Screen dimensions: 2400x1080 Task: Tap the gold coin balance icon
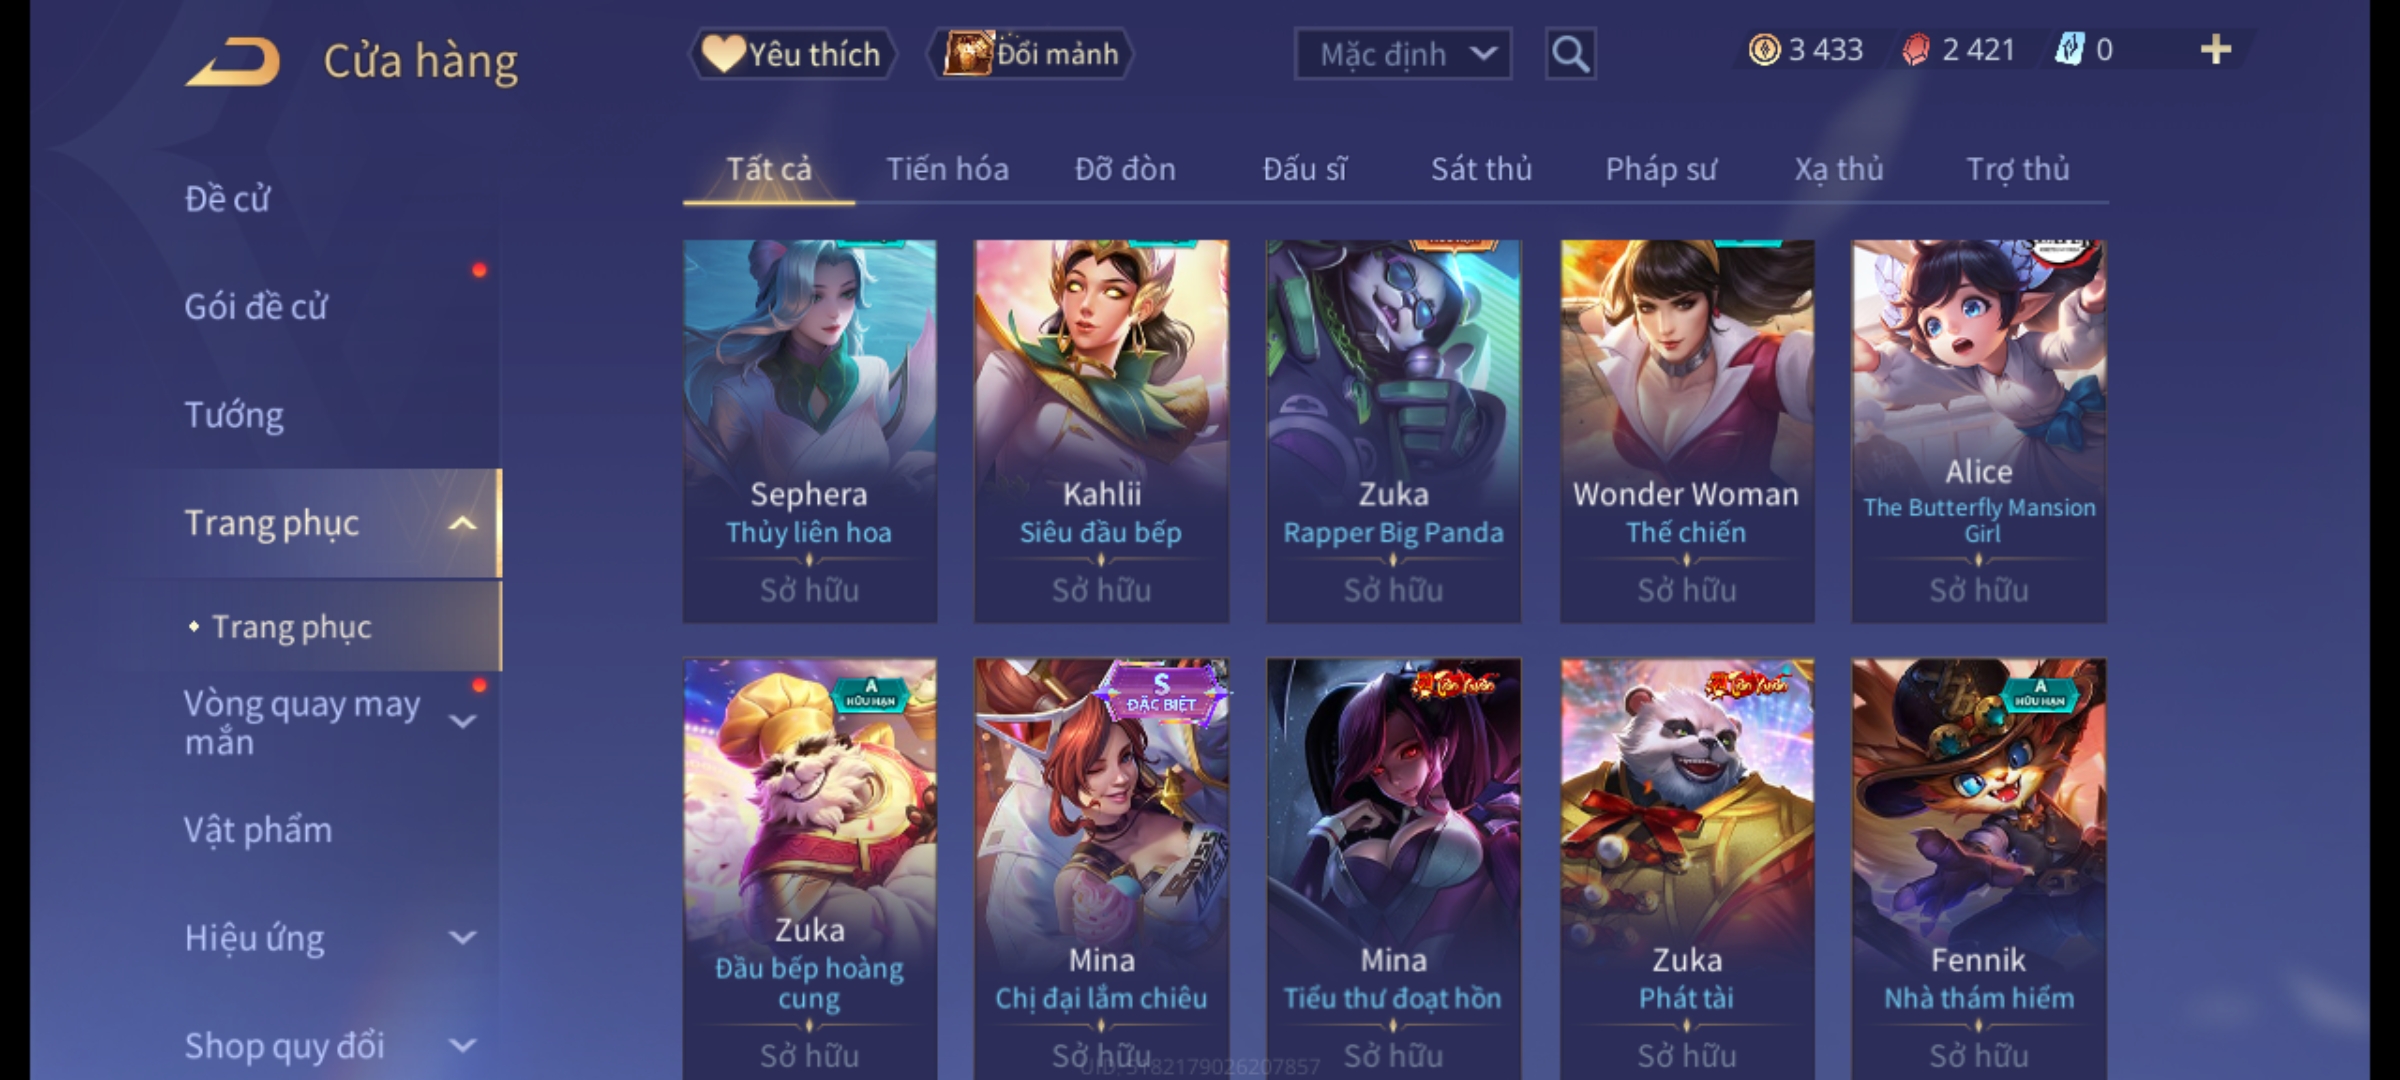1764,50
